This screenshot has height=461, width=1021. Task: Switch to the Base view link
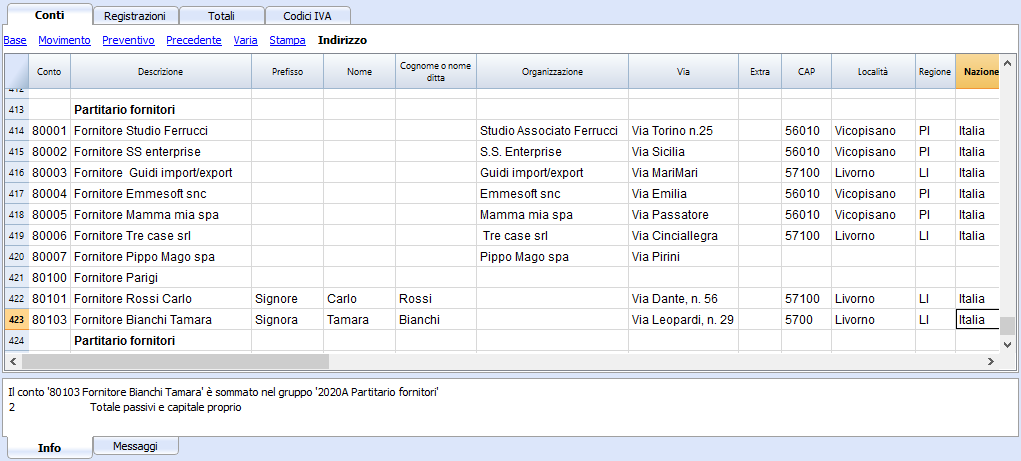click(15, 41)
